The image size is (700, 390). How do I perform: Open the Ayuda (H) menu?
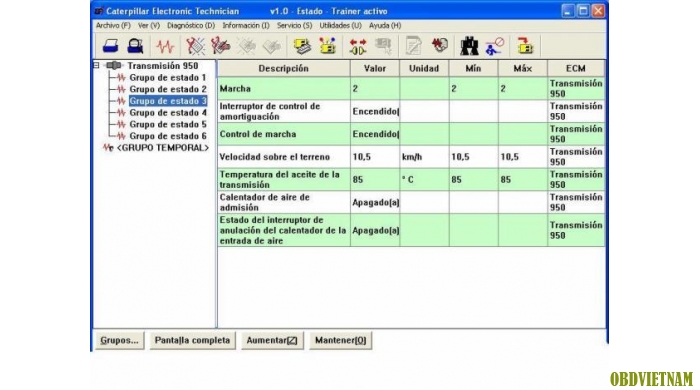[385, 25]
